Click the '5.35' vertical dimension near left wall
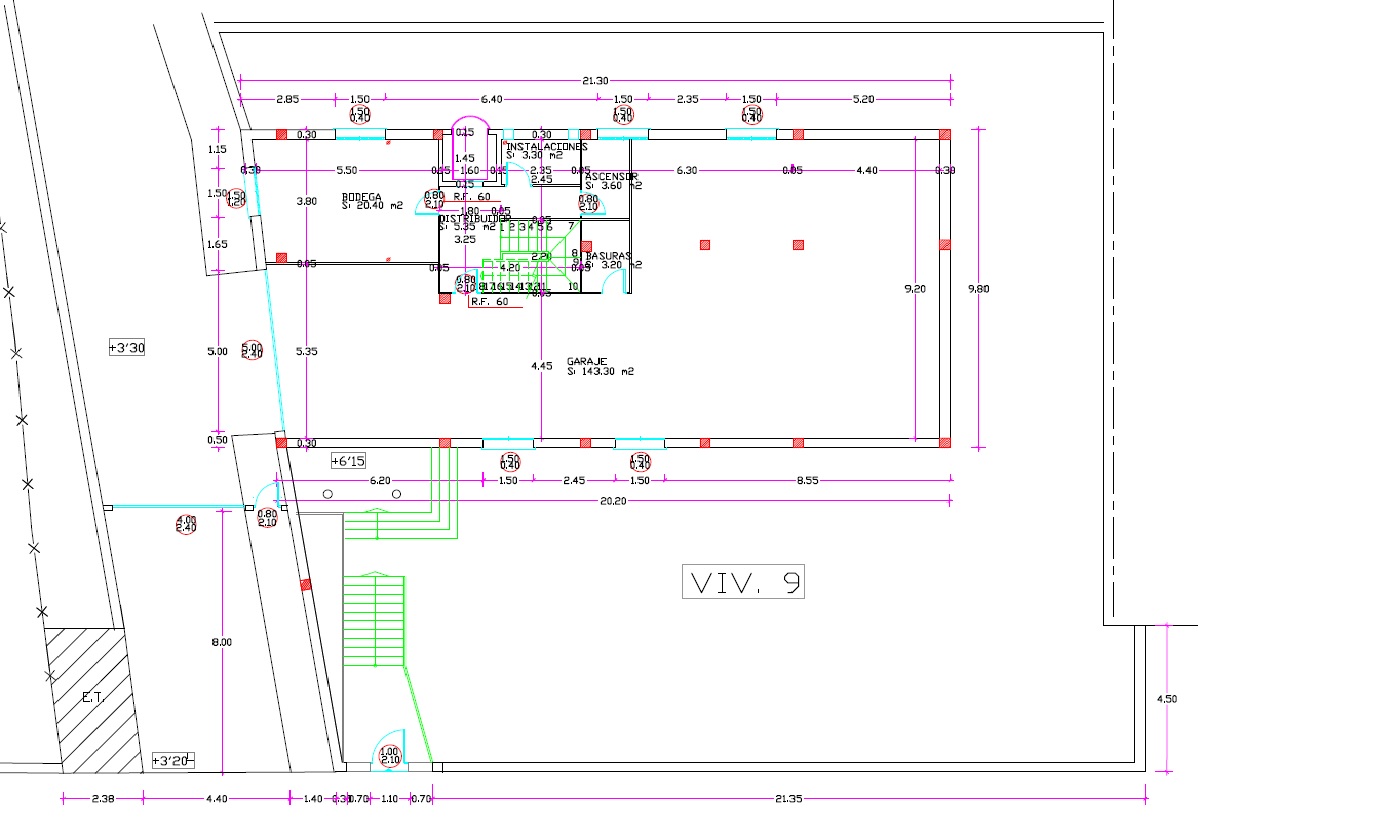 point(307,351)
